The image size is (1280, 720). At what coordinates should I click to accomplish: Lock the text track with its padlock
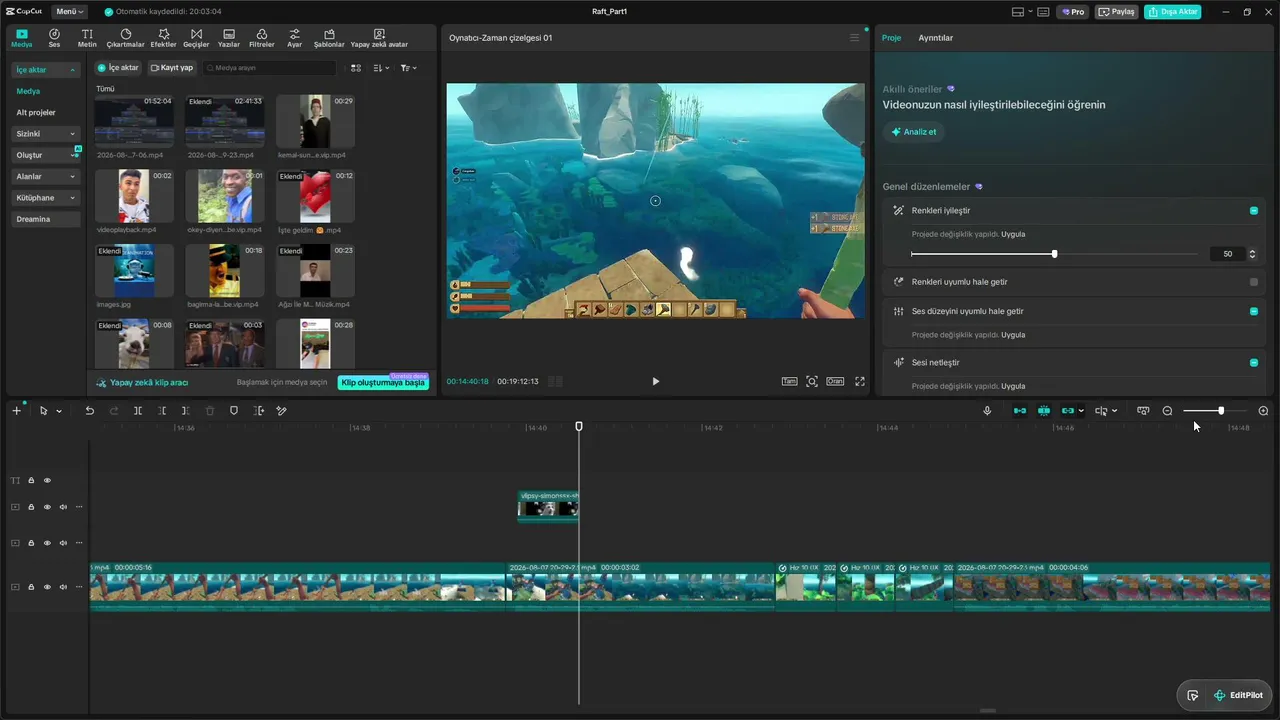point(31,480)
